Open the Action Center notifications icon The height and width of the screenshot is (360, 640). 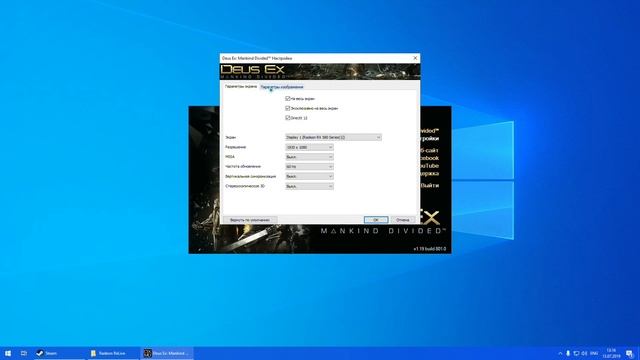point(630,353)
